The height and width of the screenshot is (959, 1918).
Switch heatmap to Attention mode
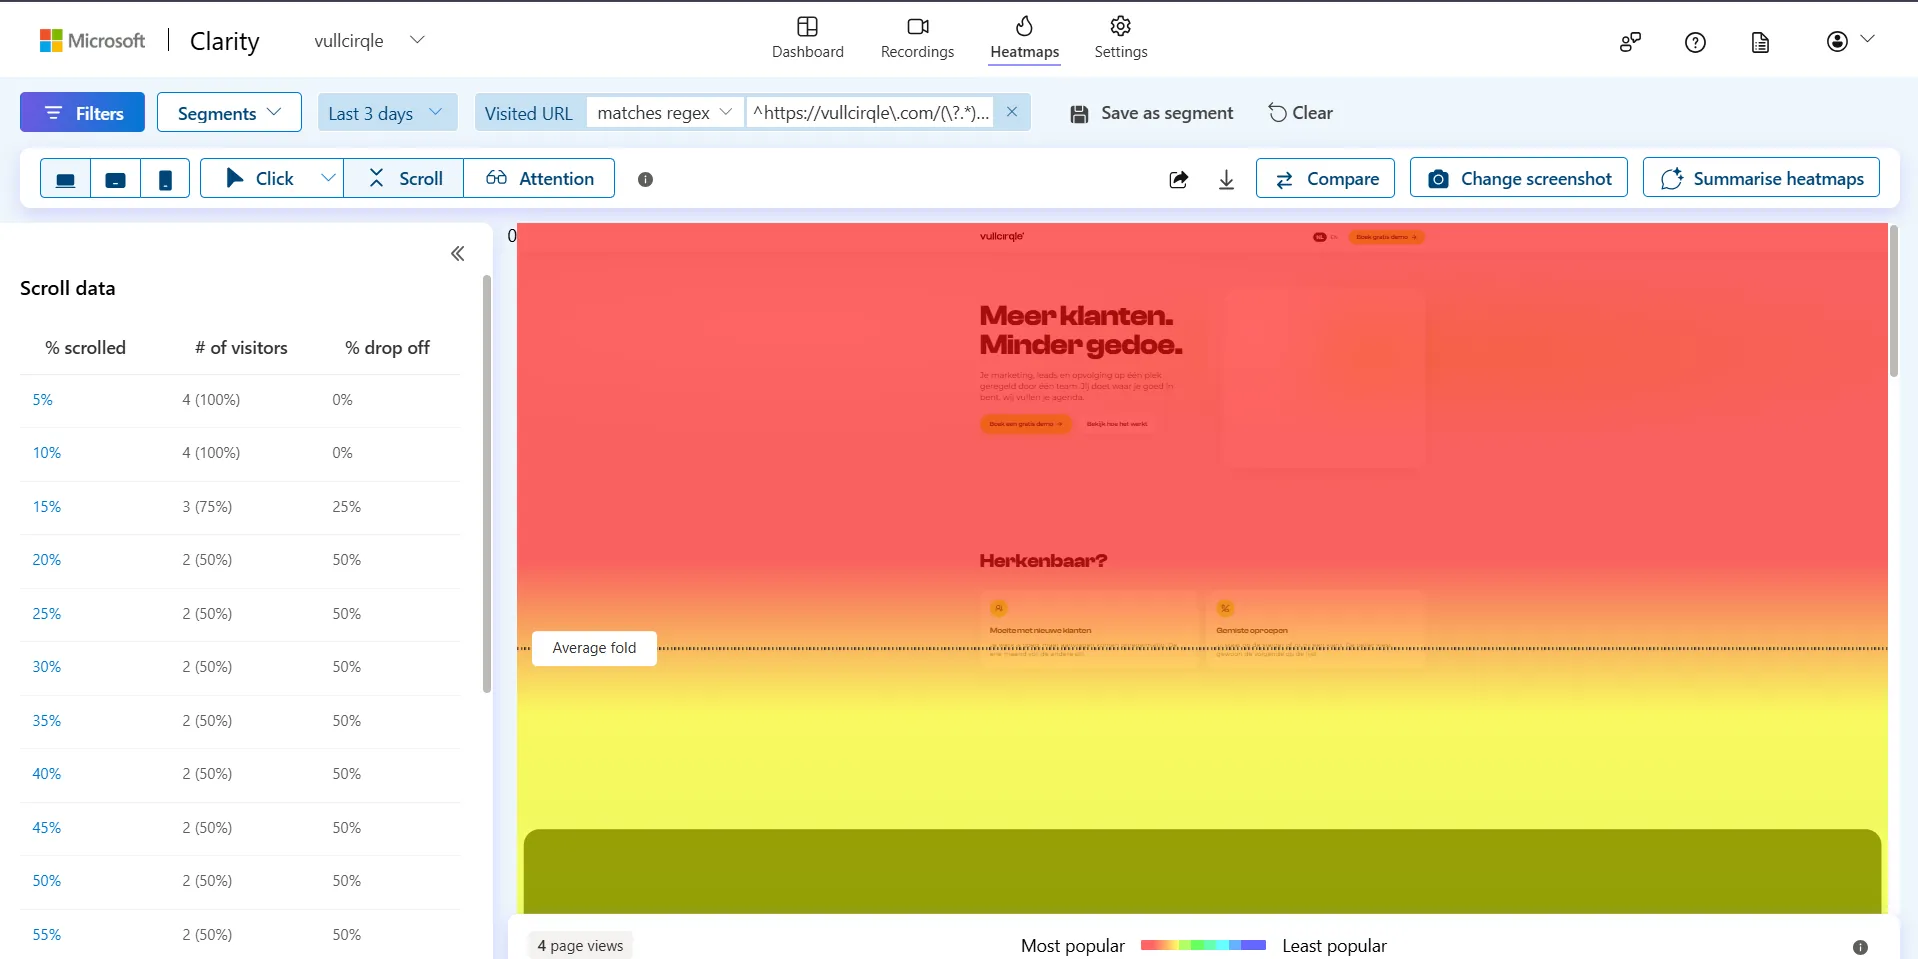[x=539, y=178]
